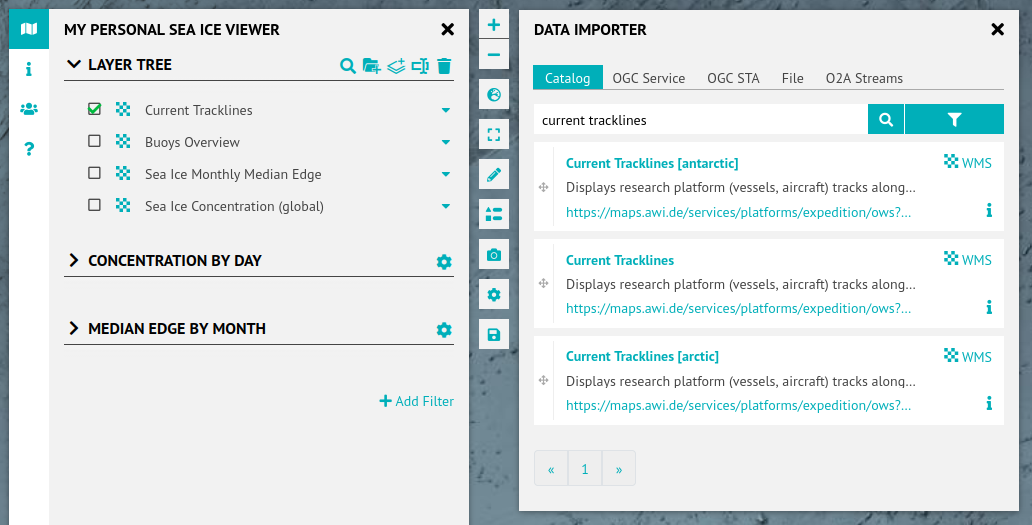Grab move handle of Current Tracklines [arctic]
This screenshot has height=525, width=1032.
[544, 380]
